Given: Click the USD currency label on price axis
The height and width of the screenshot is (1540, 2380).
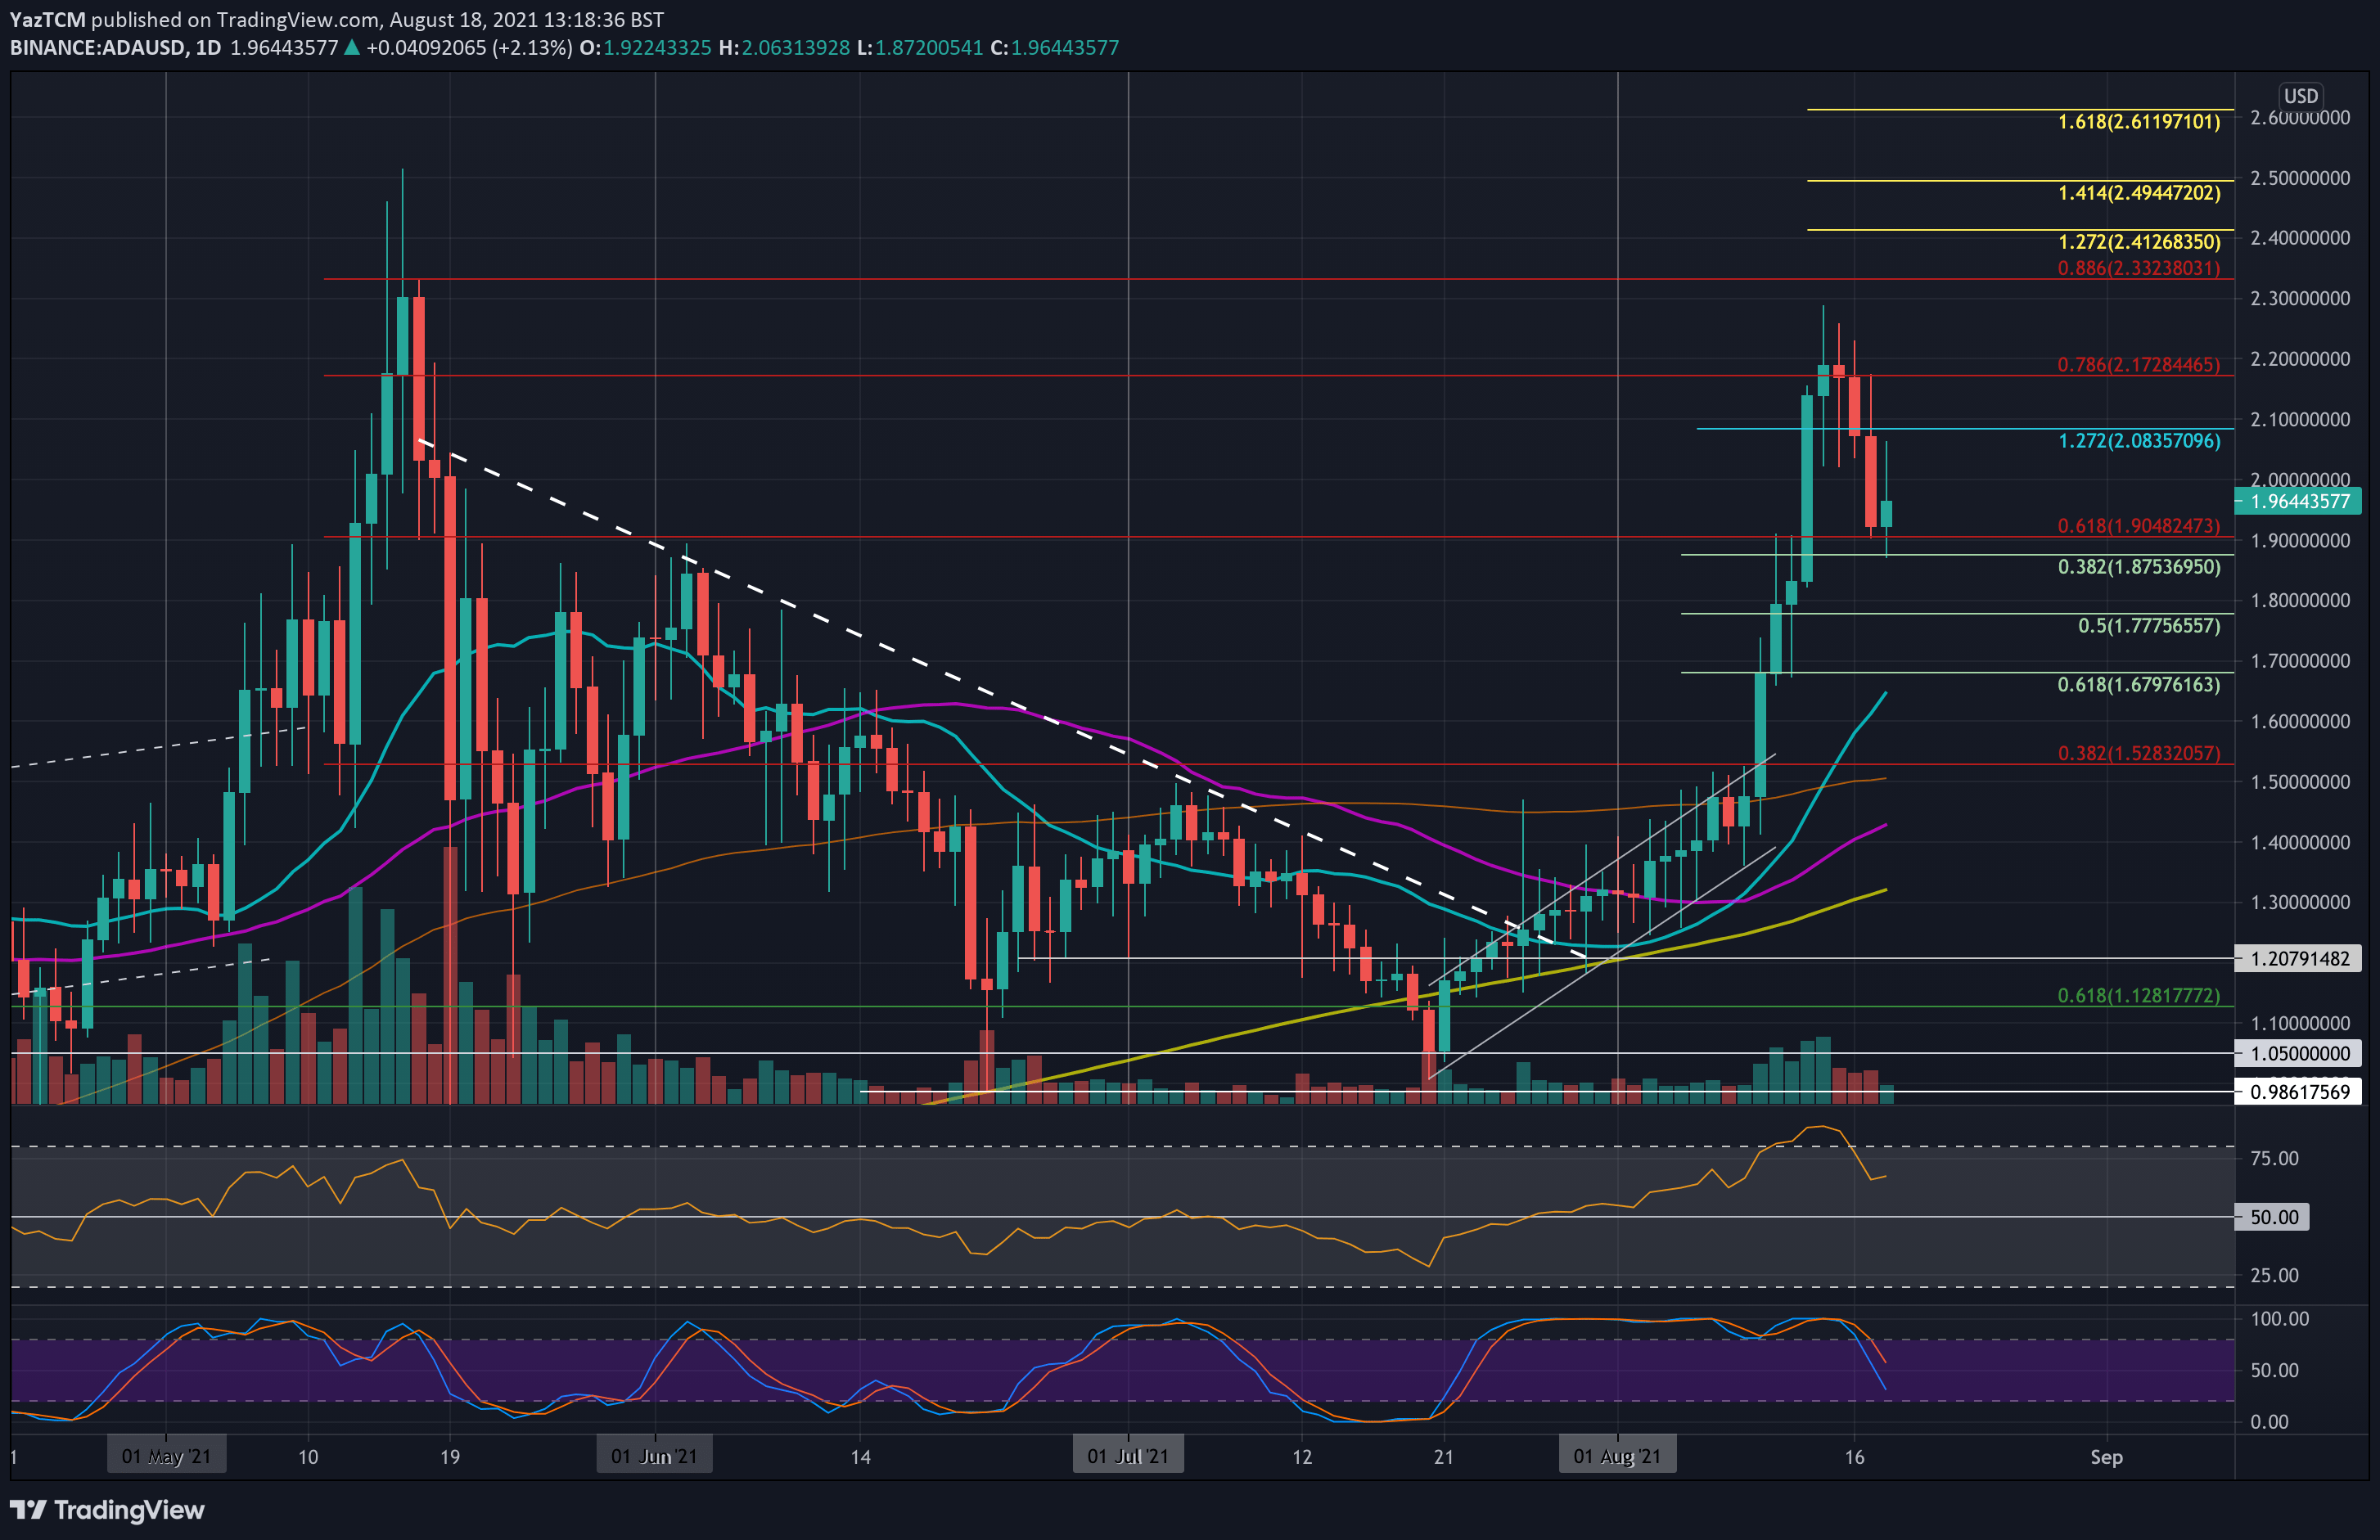Looking at the screenshot, I should coord(2300,96).
